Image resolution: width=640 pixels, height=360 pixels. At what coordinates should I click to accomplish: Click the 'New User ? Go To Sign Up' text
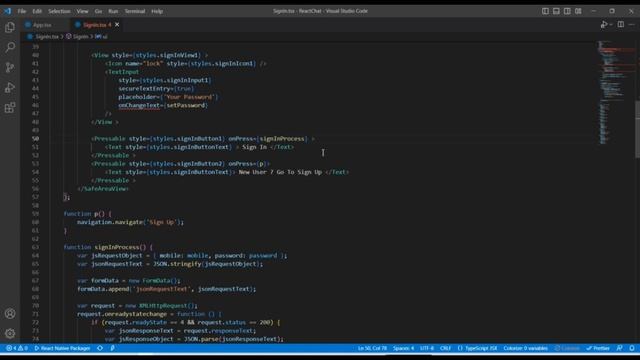(x=280, y=172)
